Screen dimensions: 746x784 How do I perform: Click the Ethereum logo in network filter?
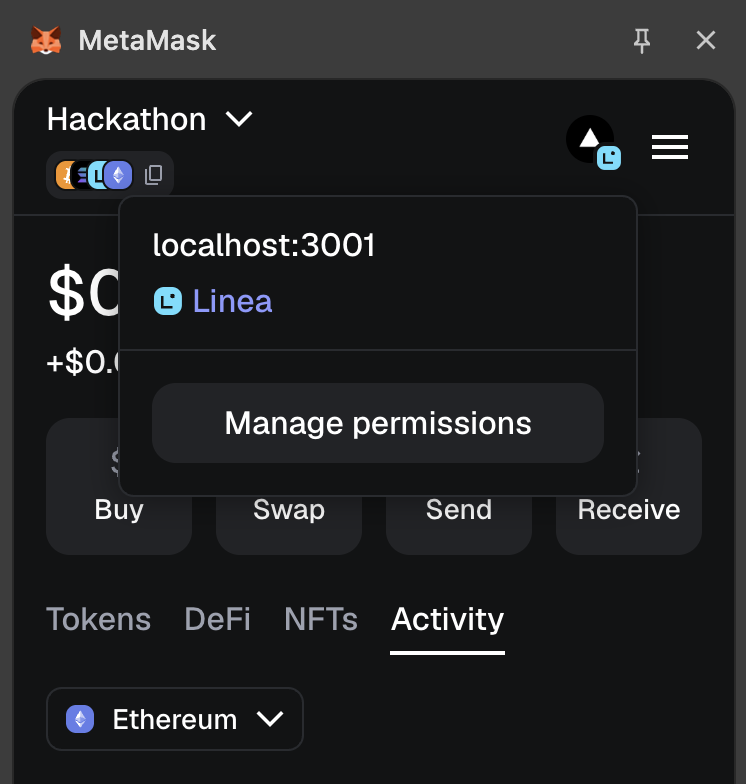coord(79,719)
